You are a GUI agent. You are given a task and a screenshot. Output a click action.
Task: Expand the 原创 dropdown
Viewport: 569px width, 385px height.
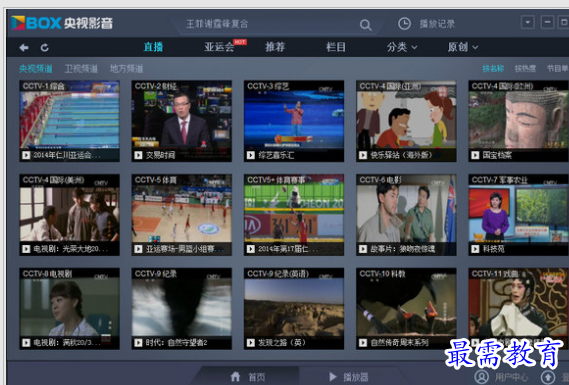(x=463, y=47)
